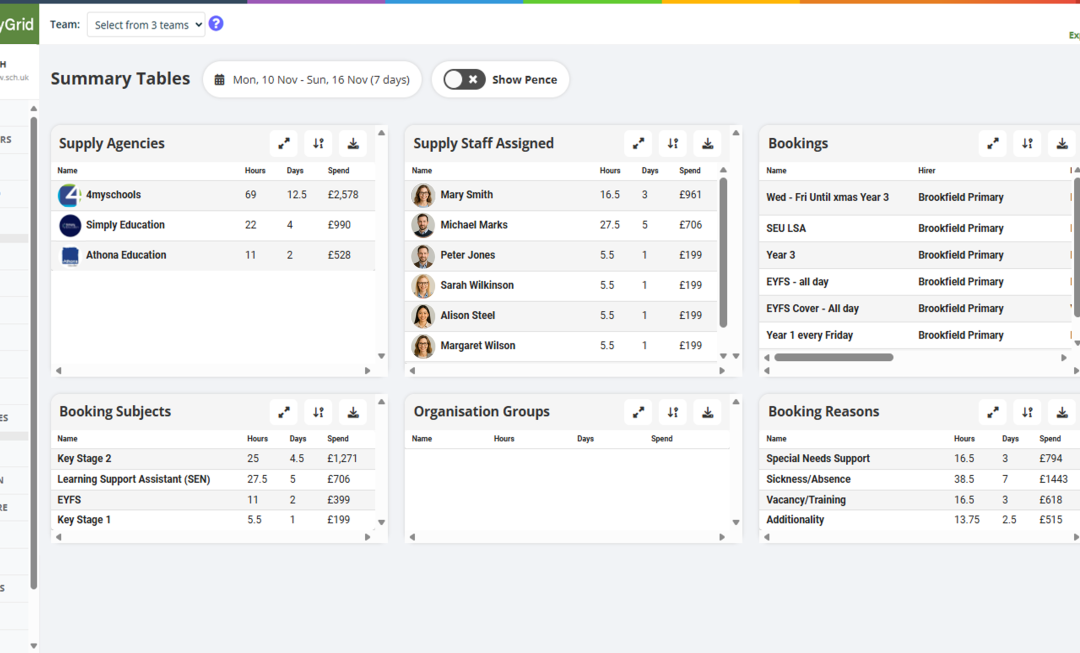1080x653 pixels.
Task: Download the Booking Reasons table
Action: click(1062, 412)
